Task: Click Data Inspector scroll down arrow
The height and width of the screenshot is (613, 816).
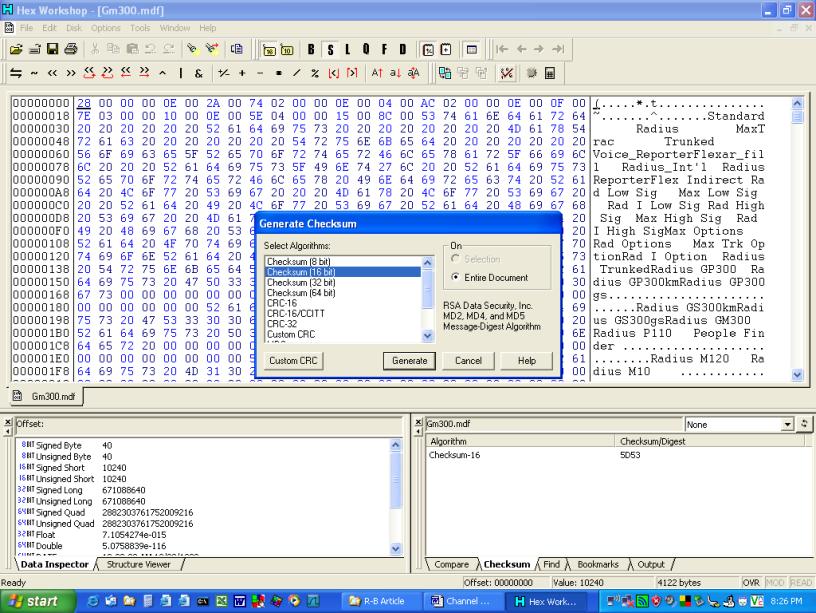Action: 396,548
